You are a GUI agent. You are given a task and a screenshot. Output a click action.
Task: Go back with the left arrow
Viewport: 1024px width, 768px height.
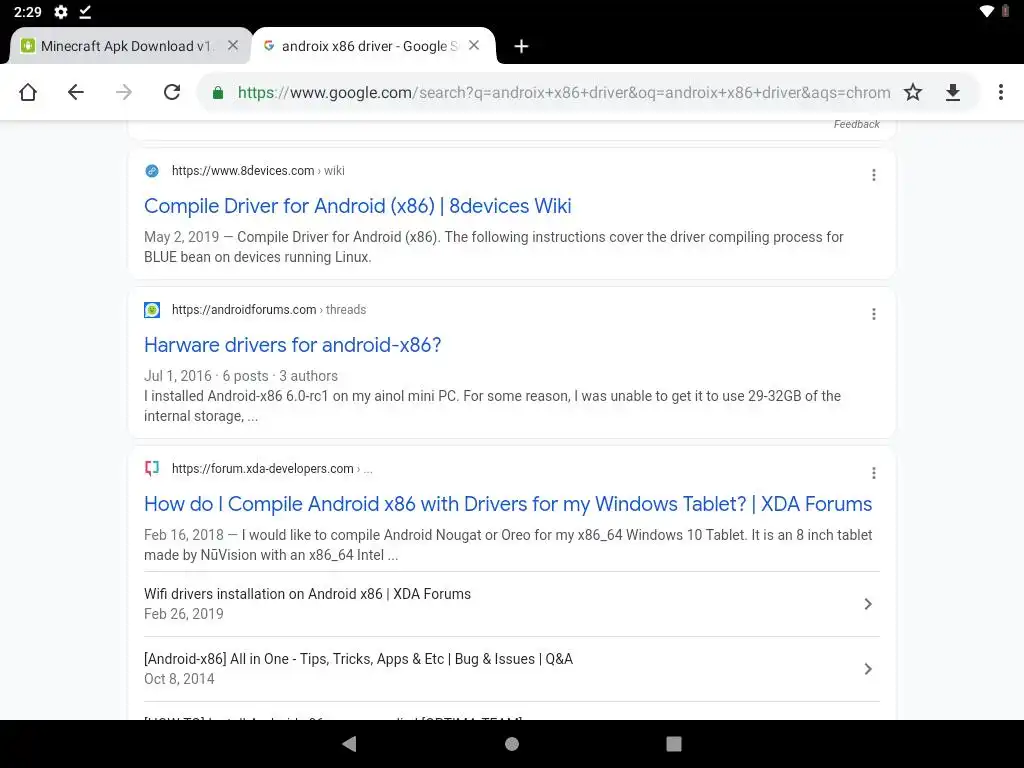coord(76,92)
